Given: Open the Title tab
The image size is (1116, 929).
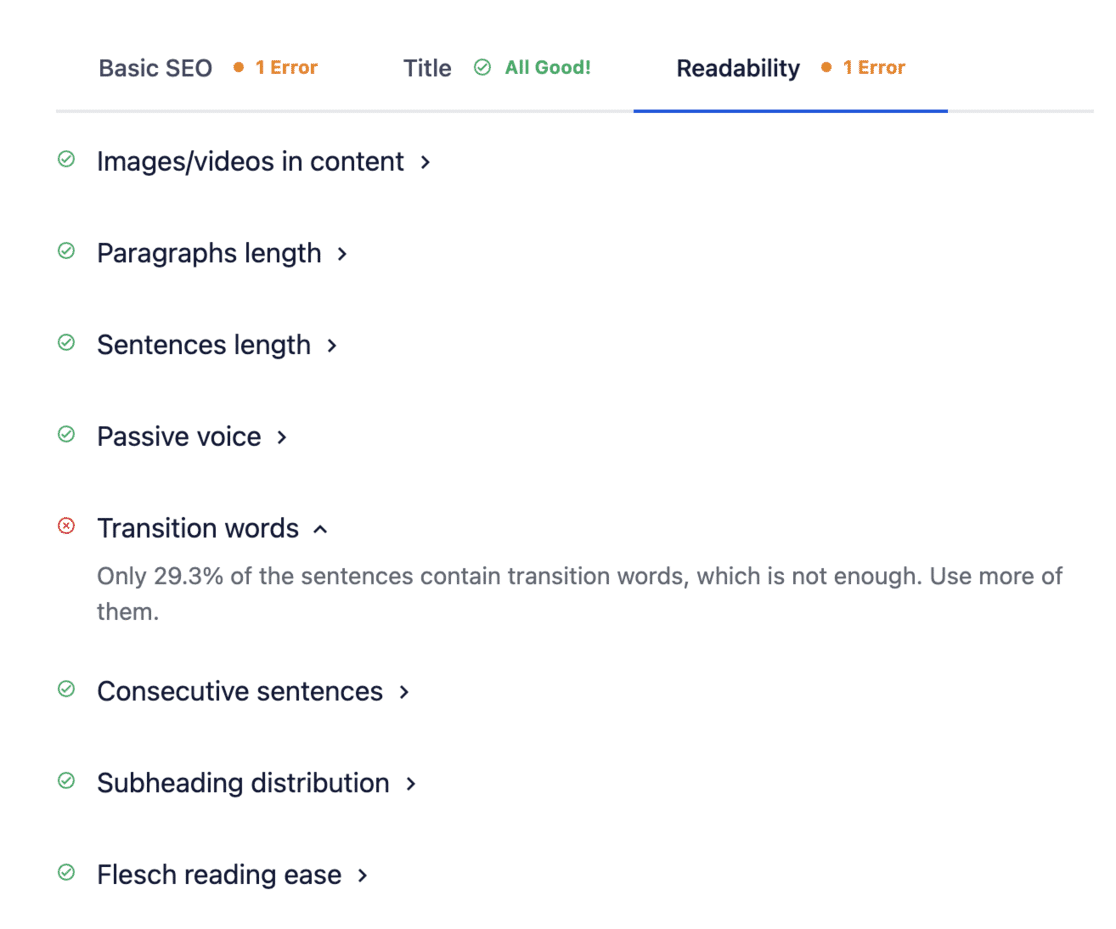Looking at the screenshot, I should point(427,68).
